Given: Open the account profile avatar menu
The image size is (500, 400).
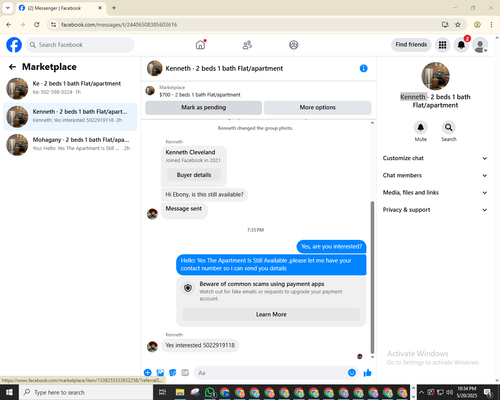Looking at the screenshot, I should click(x=480, y=45).
